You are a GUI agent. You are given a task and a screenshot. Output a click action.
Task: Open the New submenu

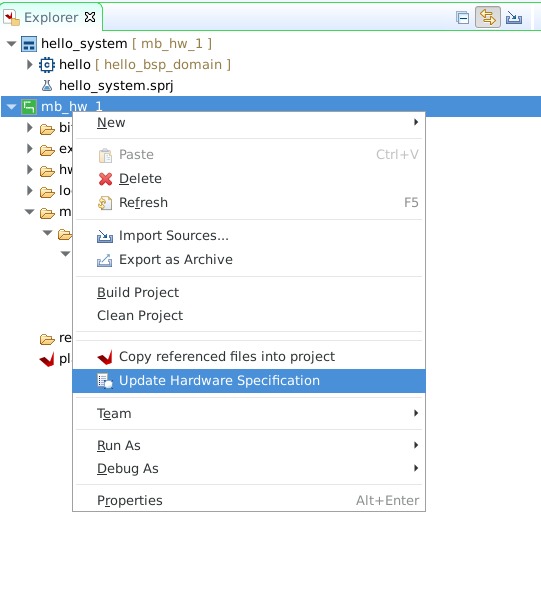click(x=249, y=123)
